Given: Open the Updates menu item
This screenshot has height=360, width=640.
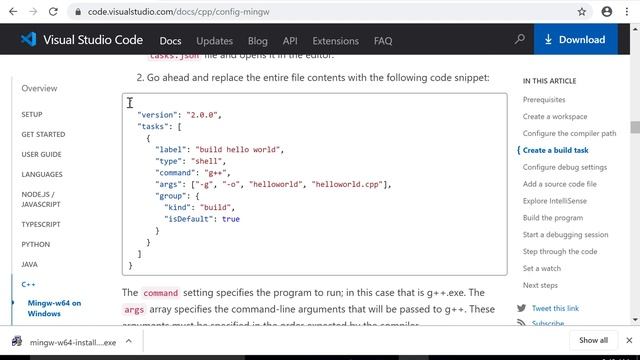Looking at the screenshot, I should pyautogui.click(x=214, y=41).
